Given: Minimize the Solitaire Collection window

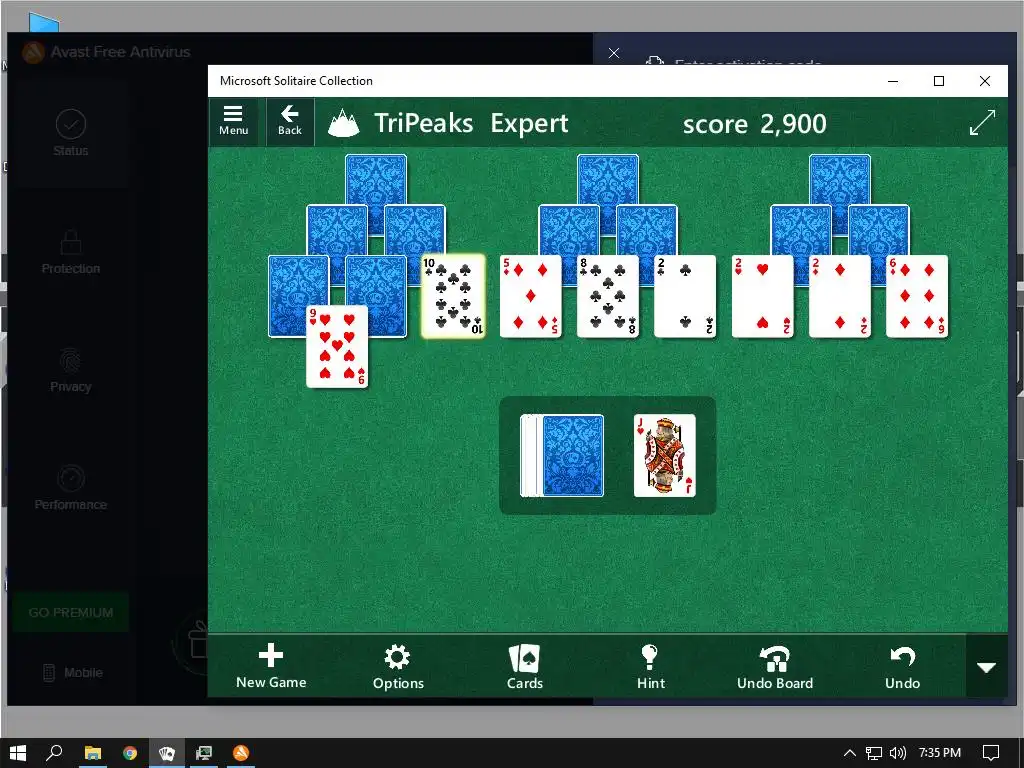Looking at the screenshot, I should click(893, 81).
